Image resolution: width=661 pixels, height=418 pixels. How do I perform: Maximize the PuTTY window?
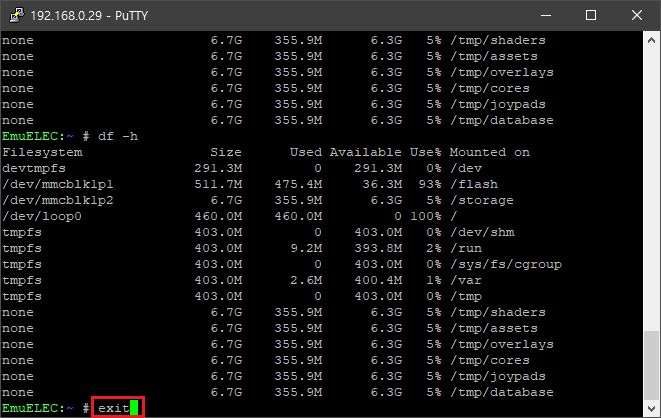(x=591, y=16)
